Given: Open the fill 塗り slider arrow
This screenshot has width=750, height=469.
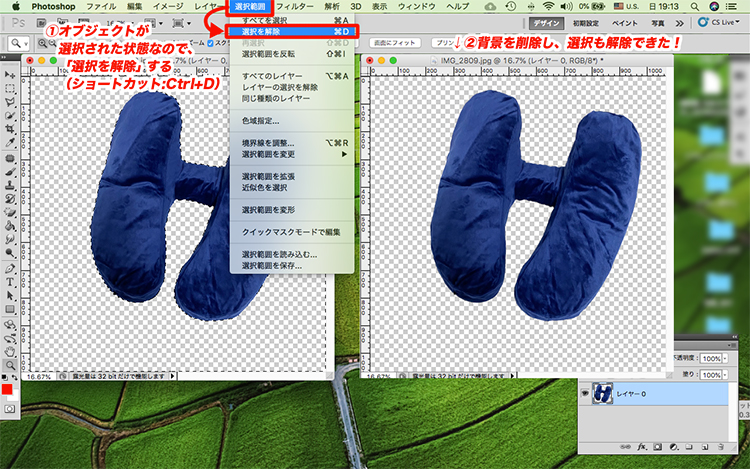Looking at the screenshot, I should [x=726, y=375].
